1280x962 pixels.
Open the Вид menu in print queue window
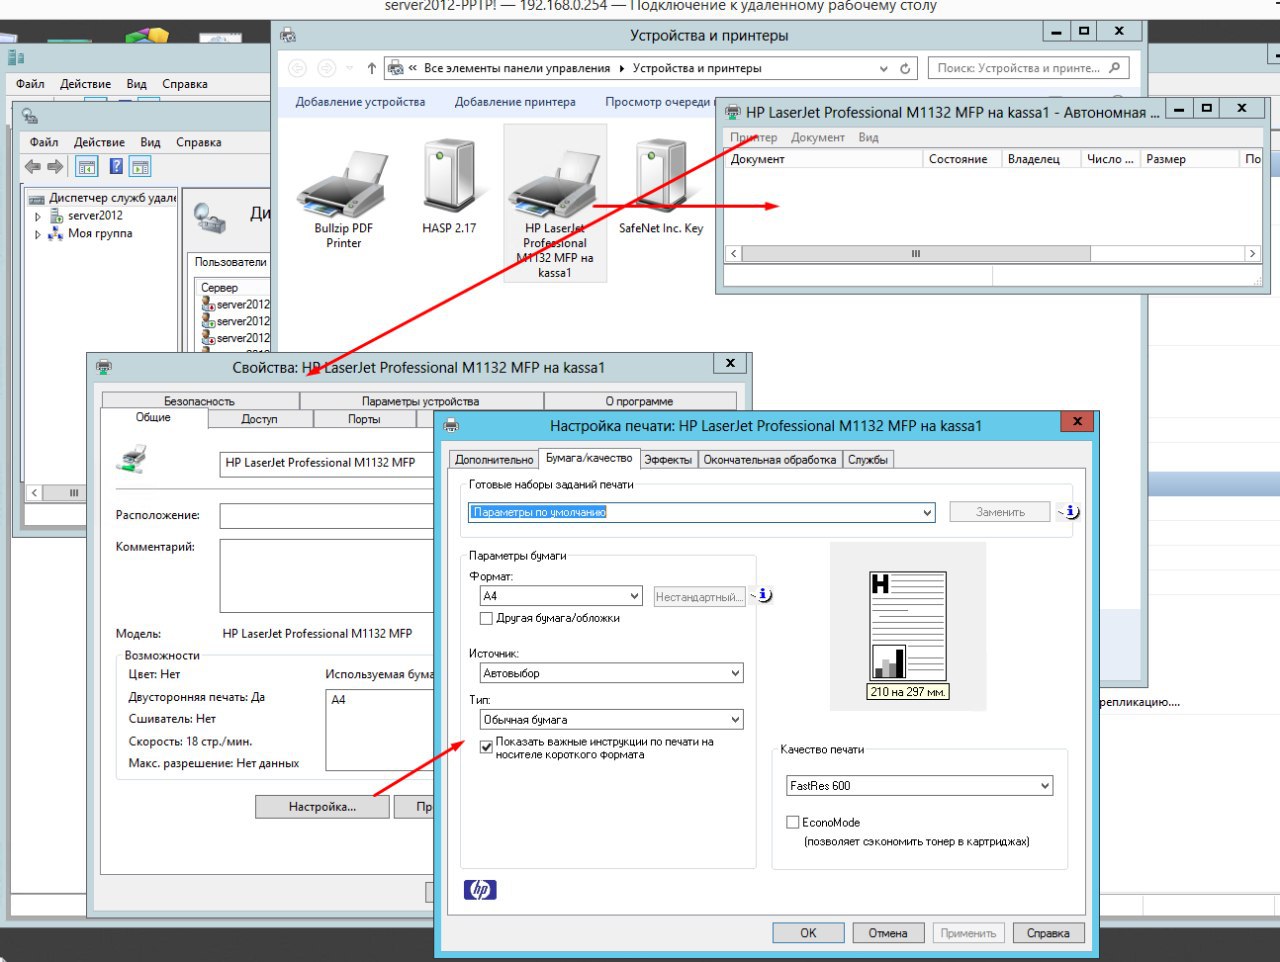tap(868, 138)
